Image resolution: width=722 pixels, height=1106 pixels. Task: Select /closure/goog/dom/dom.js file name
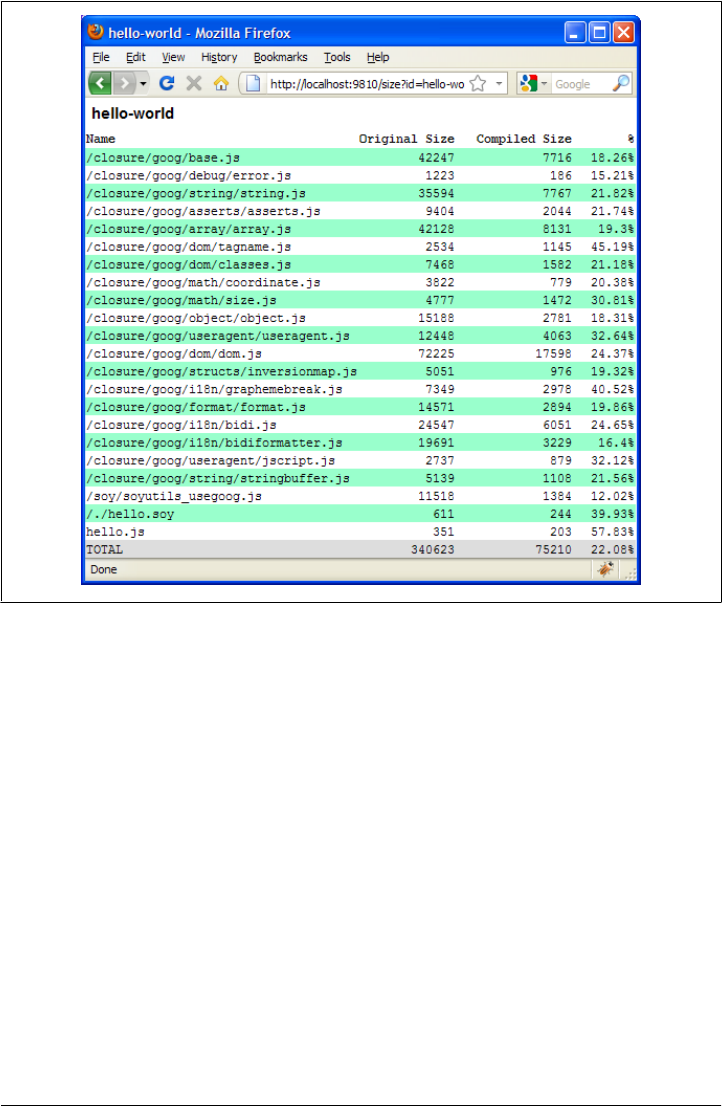tap(173, 353)
